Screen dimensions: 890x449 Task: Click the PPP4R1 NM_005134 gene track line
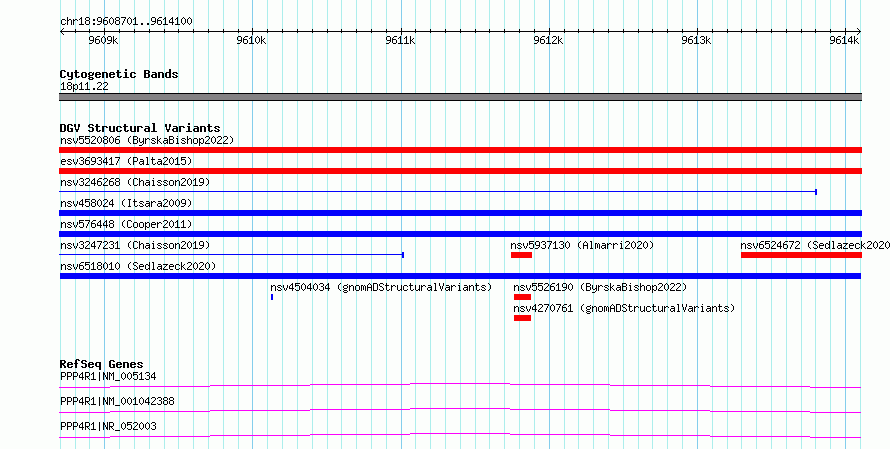(x=460, y=386)
